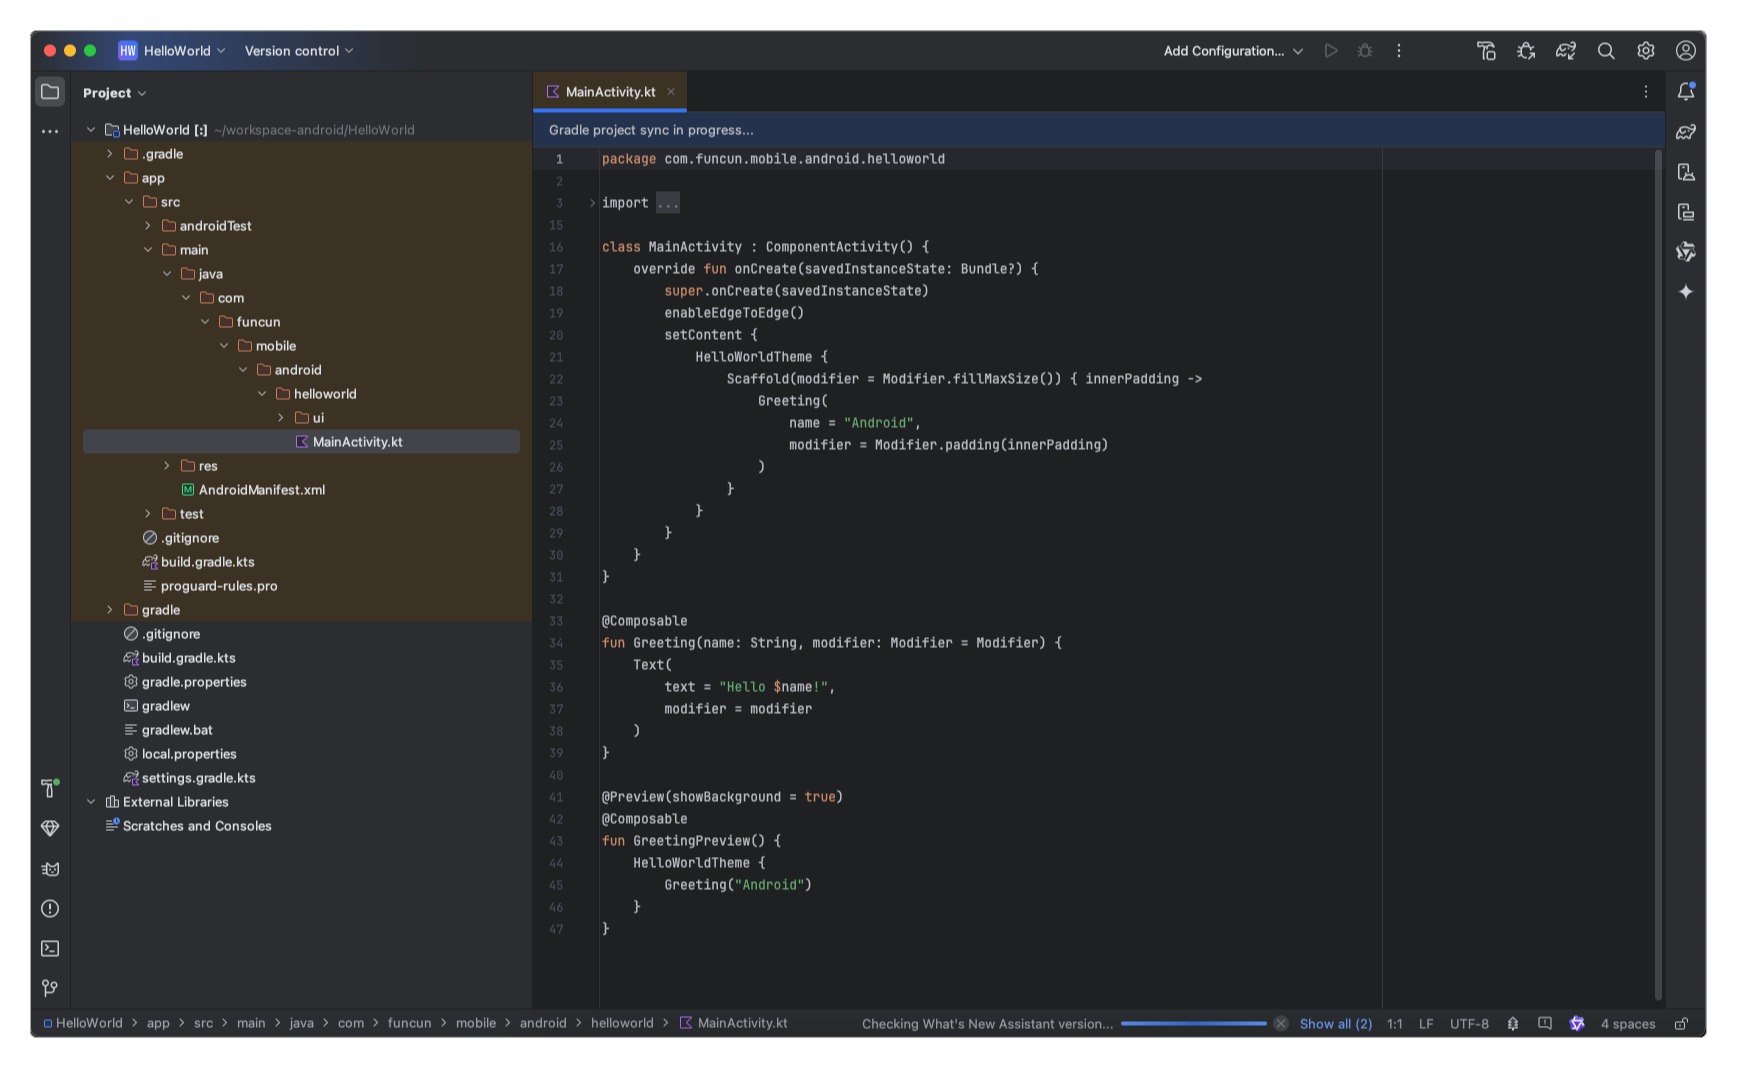Select MainActivity.kt in project tree

(x=301, y=442)
